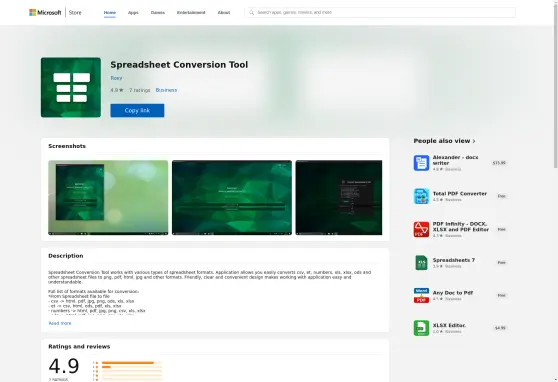This screenshot has width=558, height=382.
Task: Open the Entertainment tab
Action: [191, 12]
